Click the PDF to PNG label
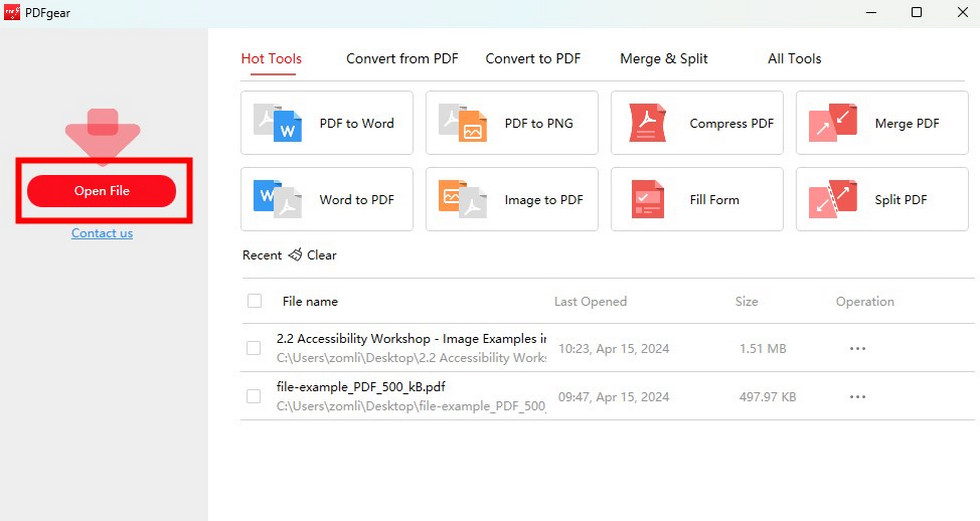Image resolution: width=980 pixels, height=521 pixels. [x=539, y=124]
